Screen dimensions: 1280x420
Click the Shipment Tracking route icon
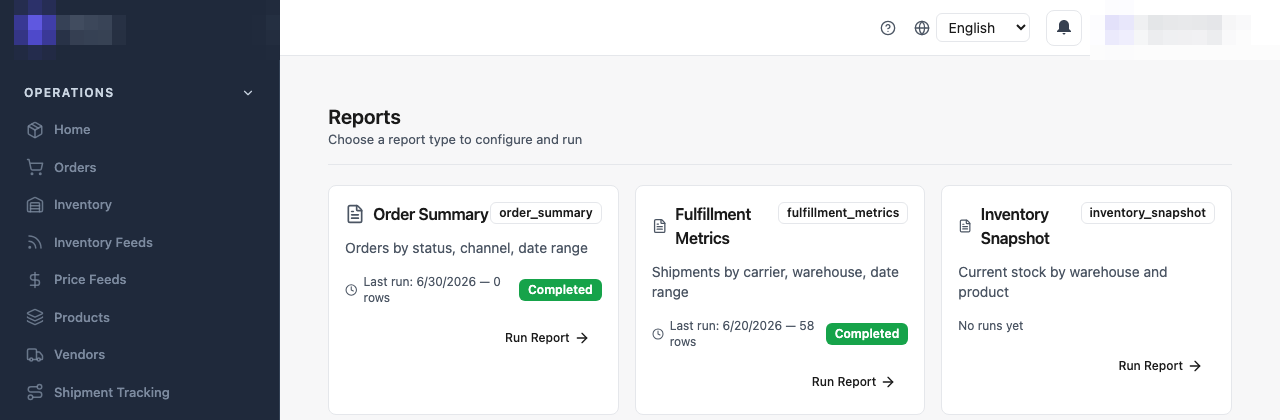pyautogui.click(x=35, y=392)
